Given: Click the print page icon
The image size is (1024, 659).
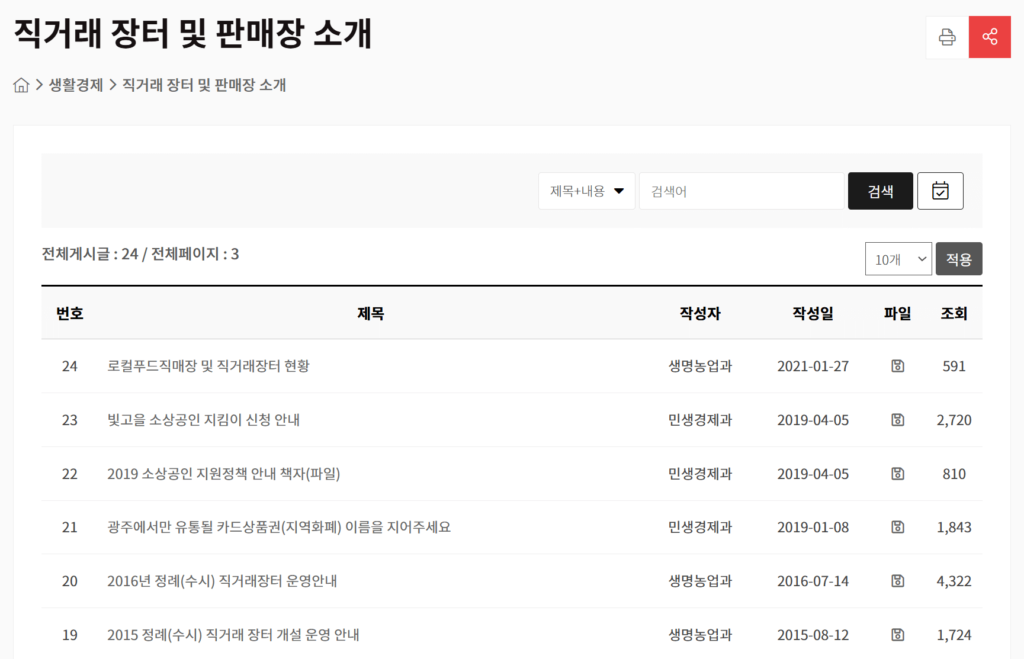Looking at the screenshot, I should click(x=947, y=37).
